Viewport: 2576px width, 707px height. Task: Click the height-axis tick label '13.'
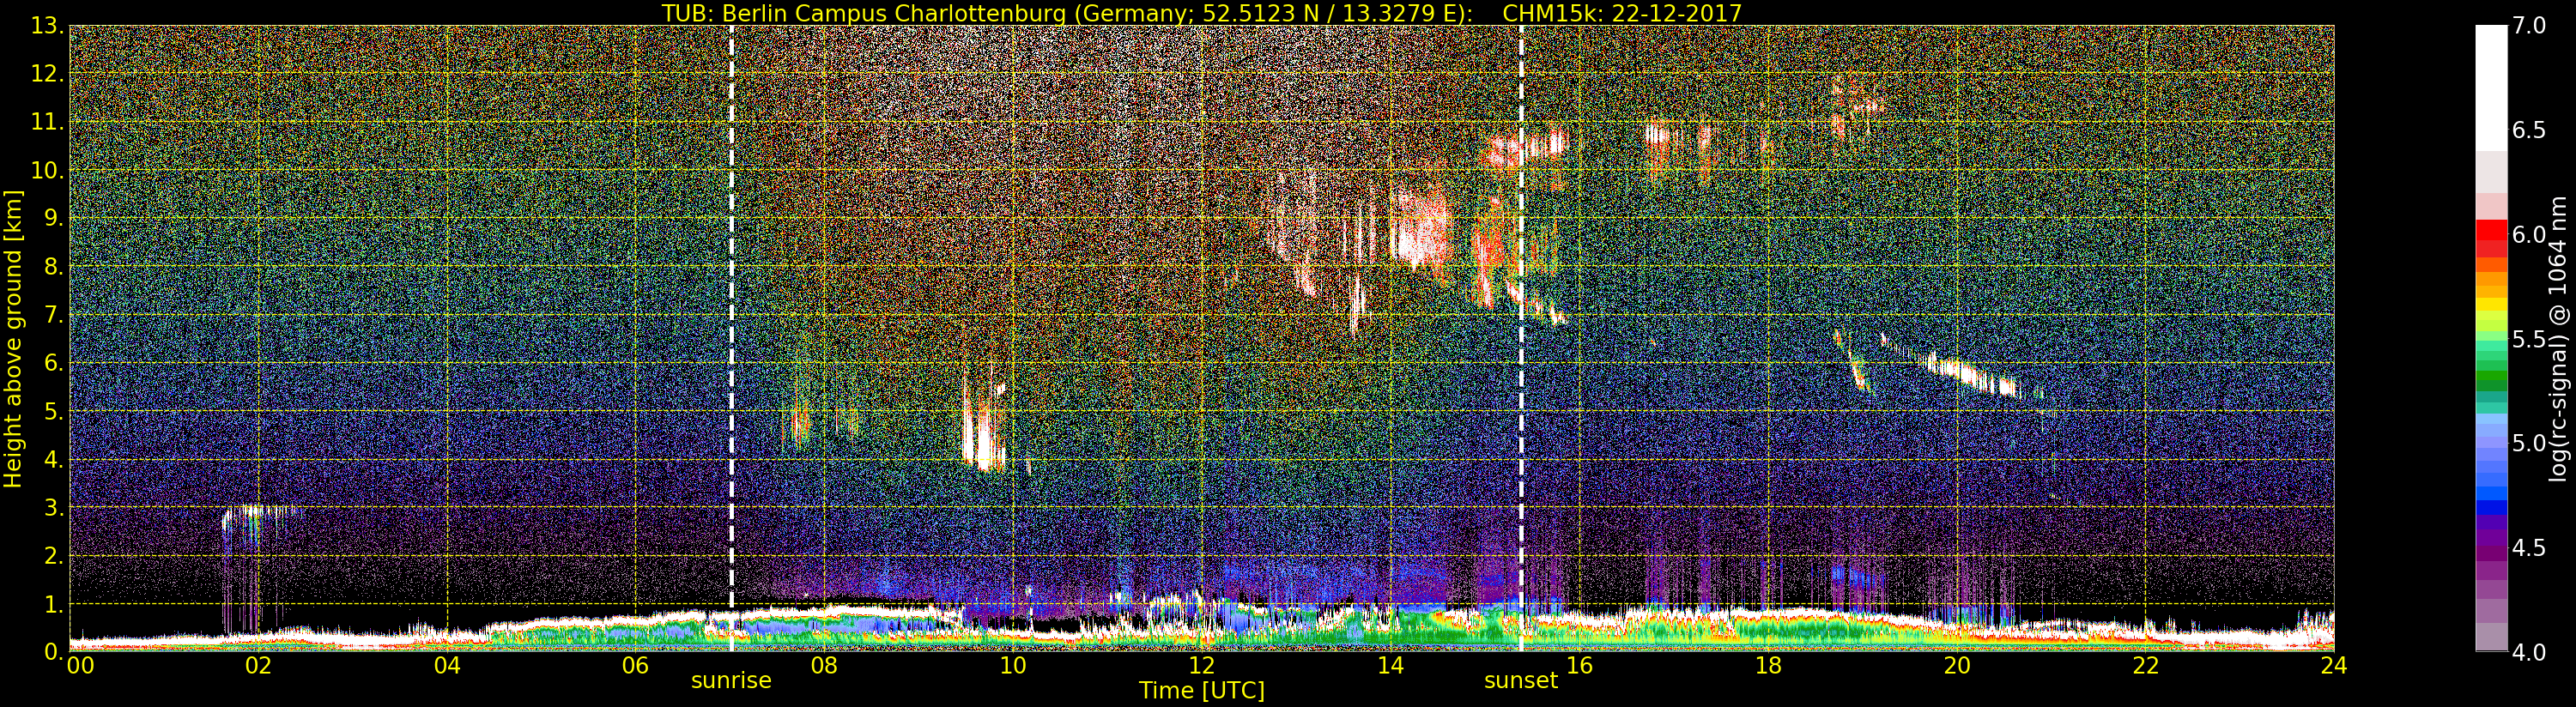tap(48, 26)
